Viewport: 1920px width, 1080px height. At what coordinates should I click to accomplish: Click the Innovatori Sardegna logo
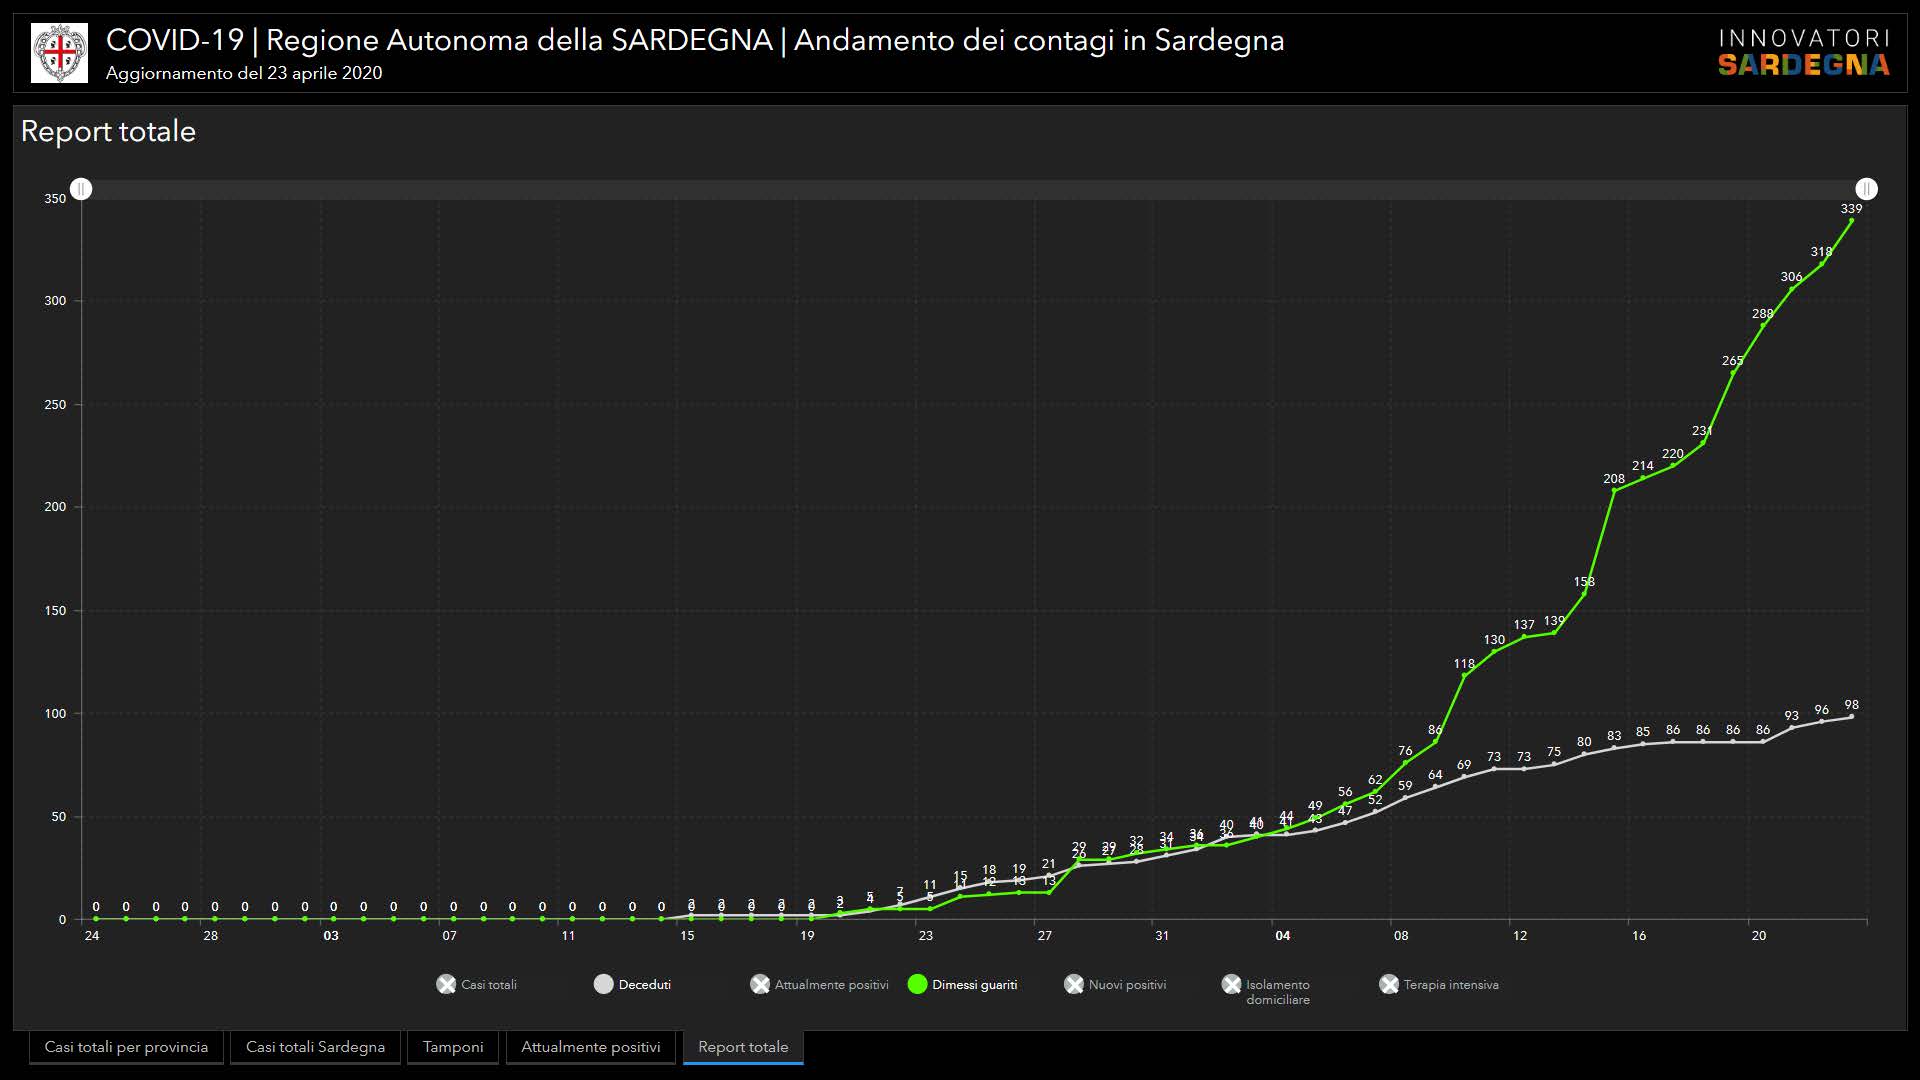[1803, 53]
